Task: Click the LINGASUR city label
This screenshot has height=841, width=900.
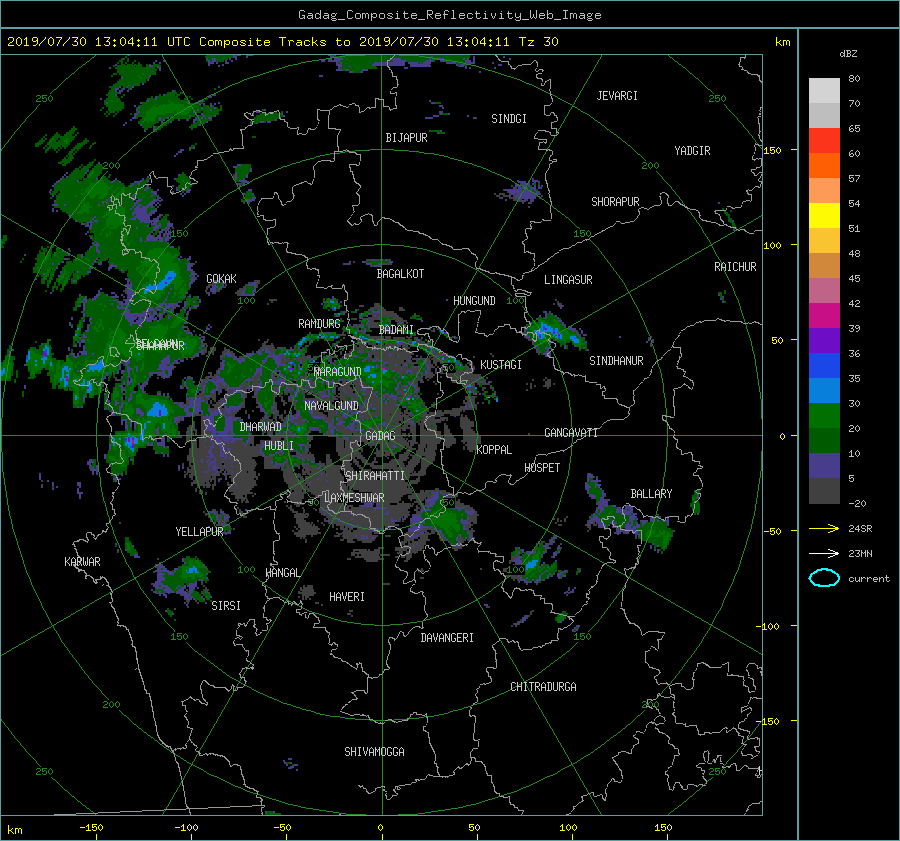Action: (568, 280)
